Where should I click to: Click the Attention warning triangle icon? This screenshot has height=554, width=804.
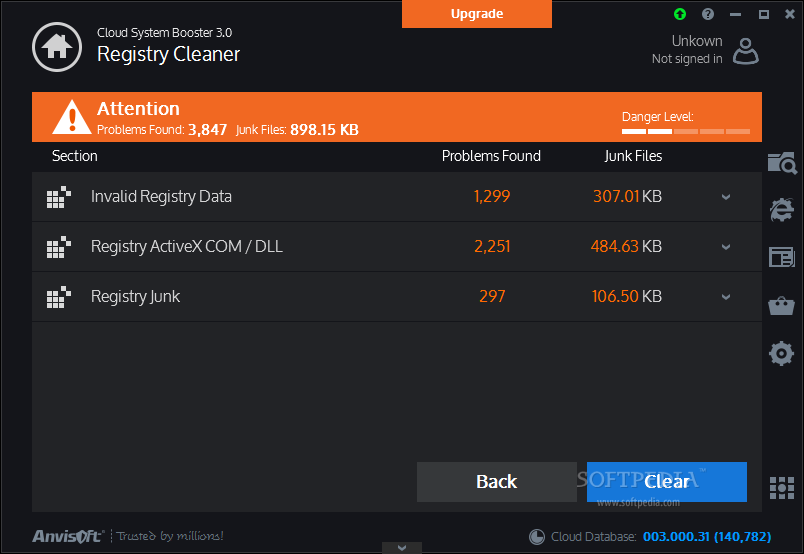72,117
